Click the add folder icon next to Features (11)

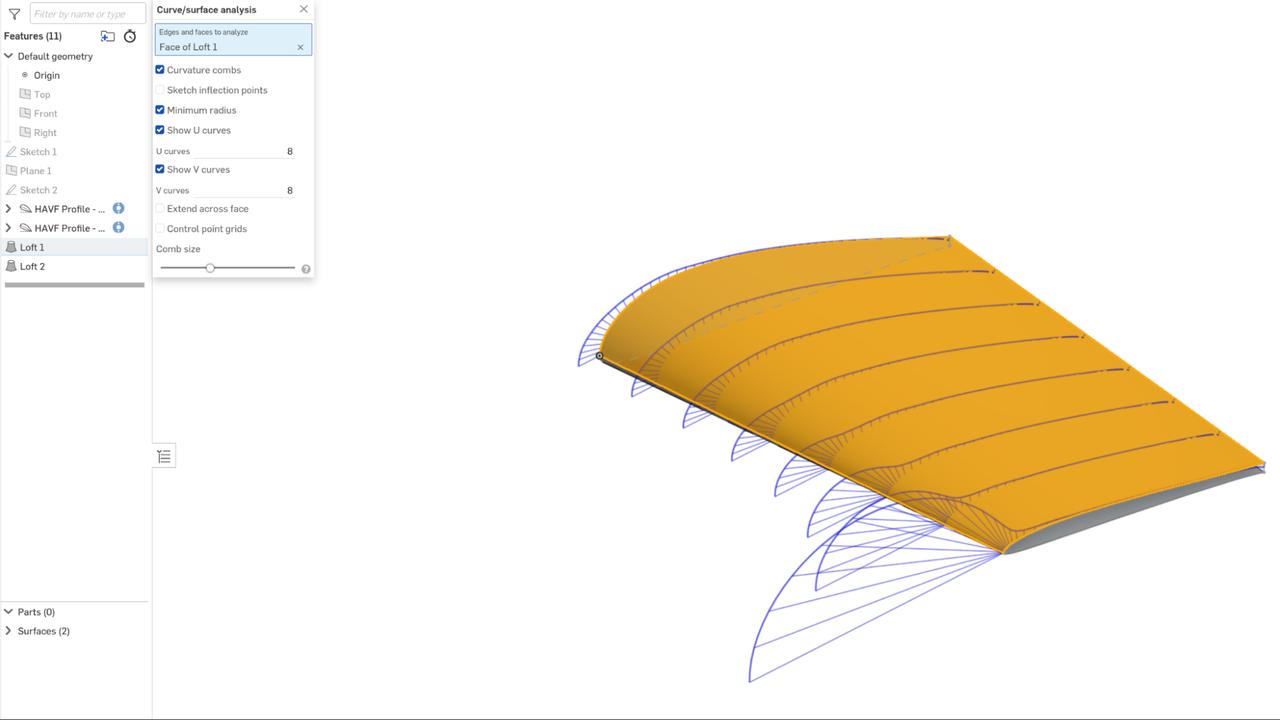pos(107,35)
